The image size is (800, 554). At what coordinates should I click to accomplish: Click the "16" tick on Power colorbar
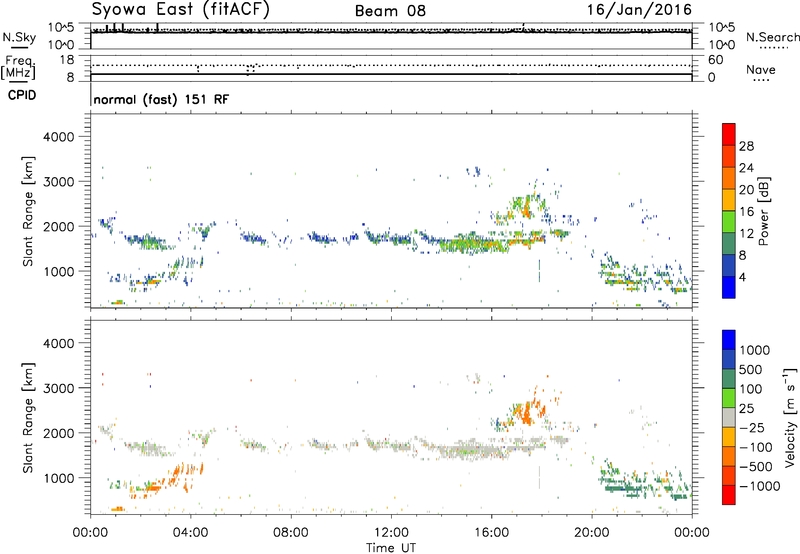(746, 212)
